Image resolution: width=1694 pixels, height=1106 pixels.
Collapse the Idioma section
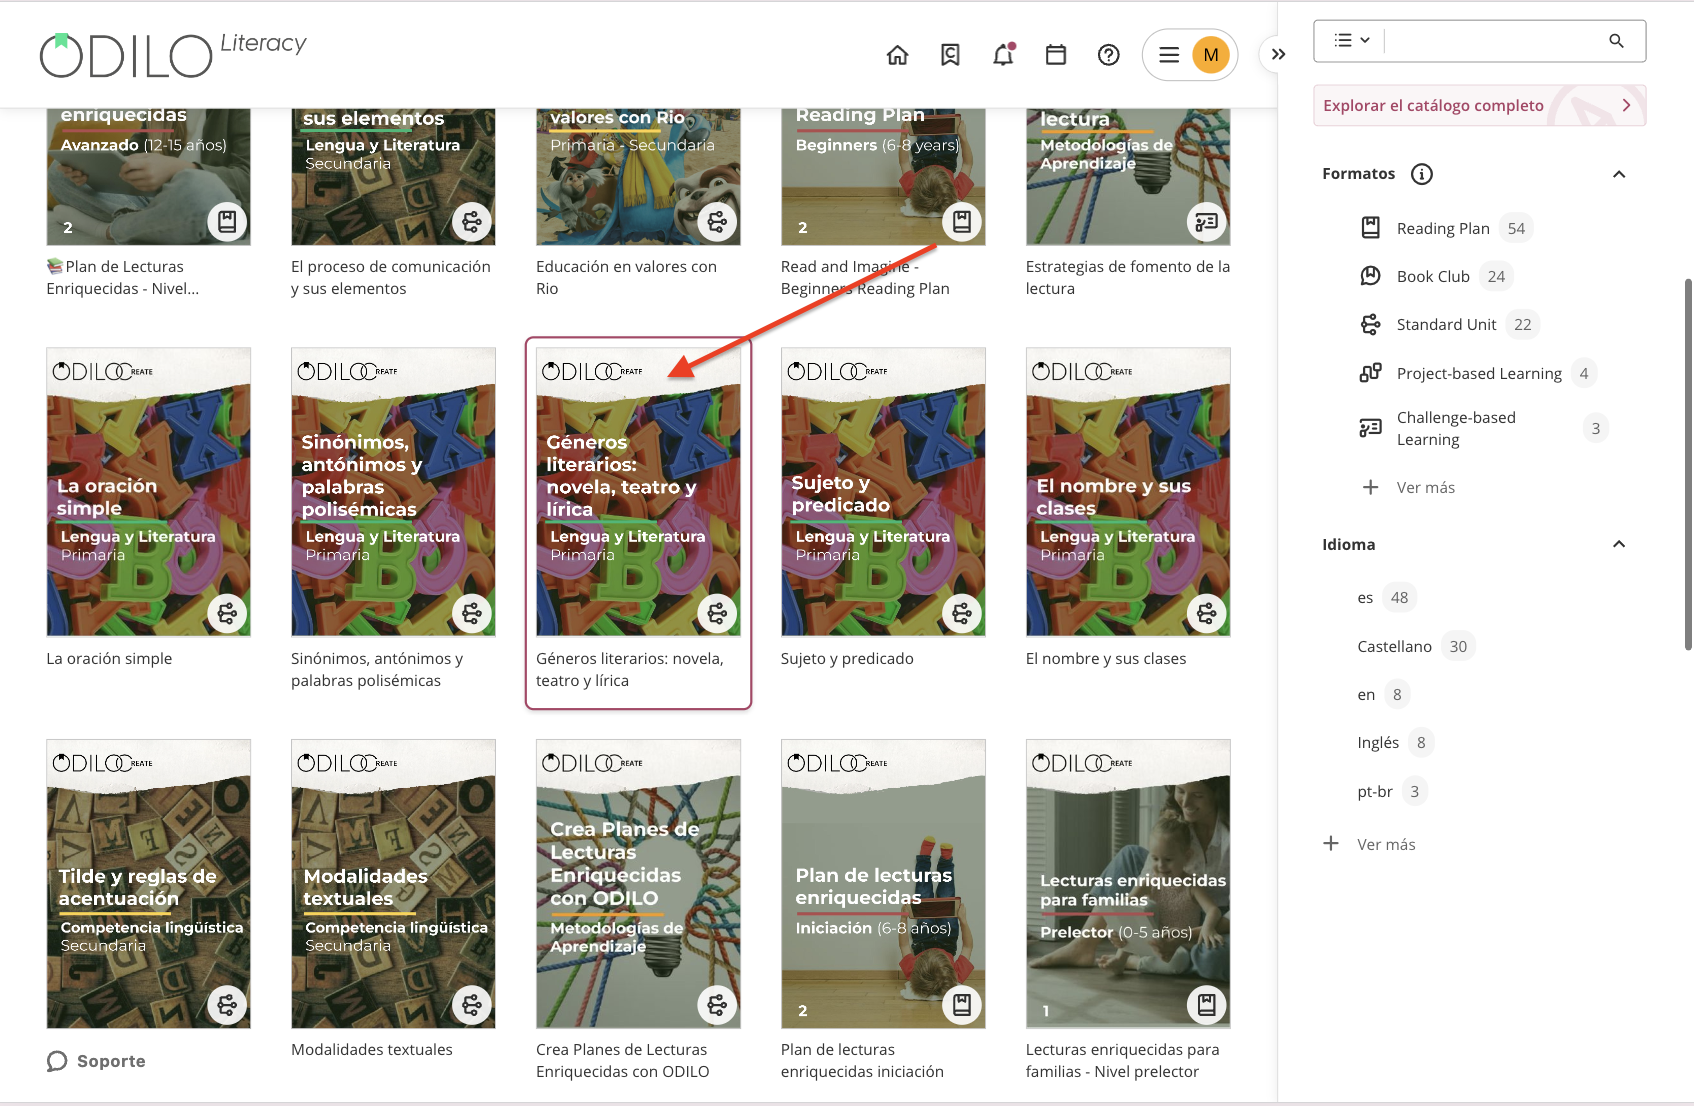coord(1619,544)
